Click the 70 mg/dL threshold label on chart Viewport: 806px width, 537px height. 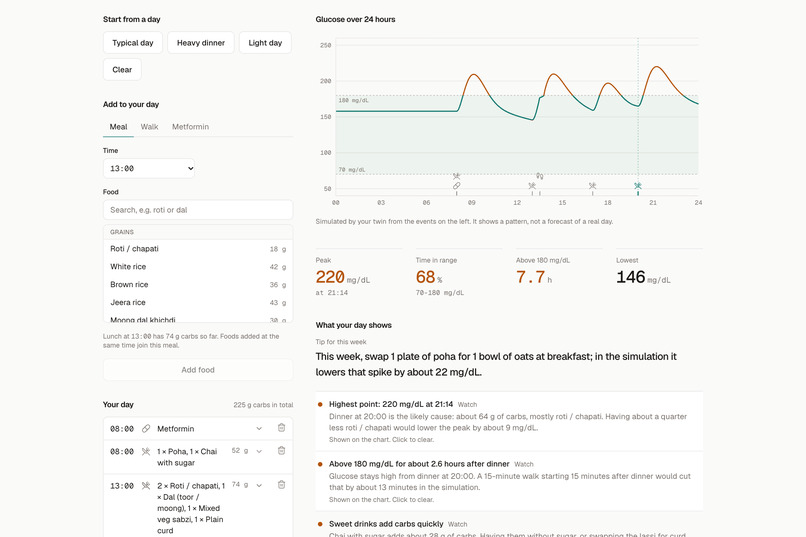point(352,170)
